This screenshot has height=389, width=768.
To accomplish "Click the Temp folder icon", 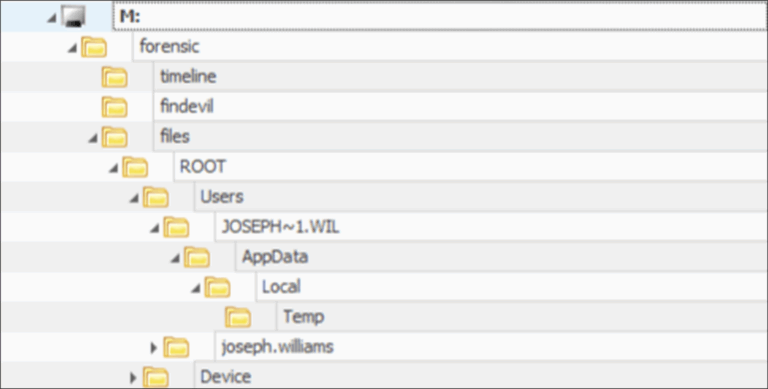I will 238,317.
